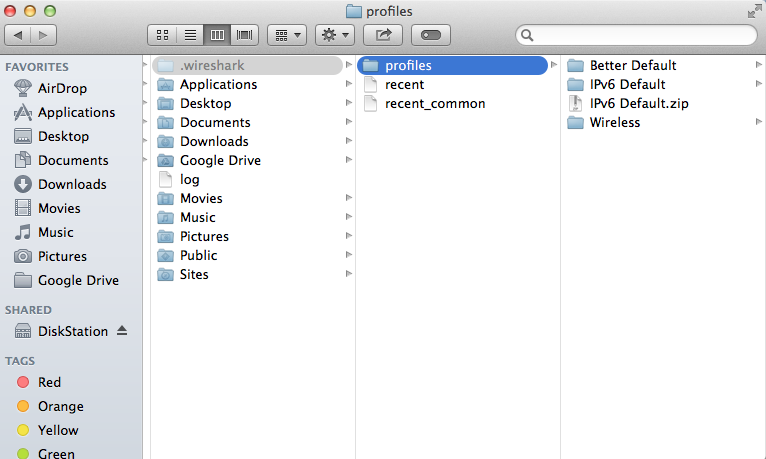Open Pictures in sidebar favorites

tap(50, 256)
